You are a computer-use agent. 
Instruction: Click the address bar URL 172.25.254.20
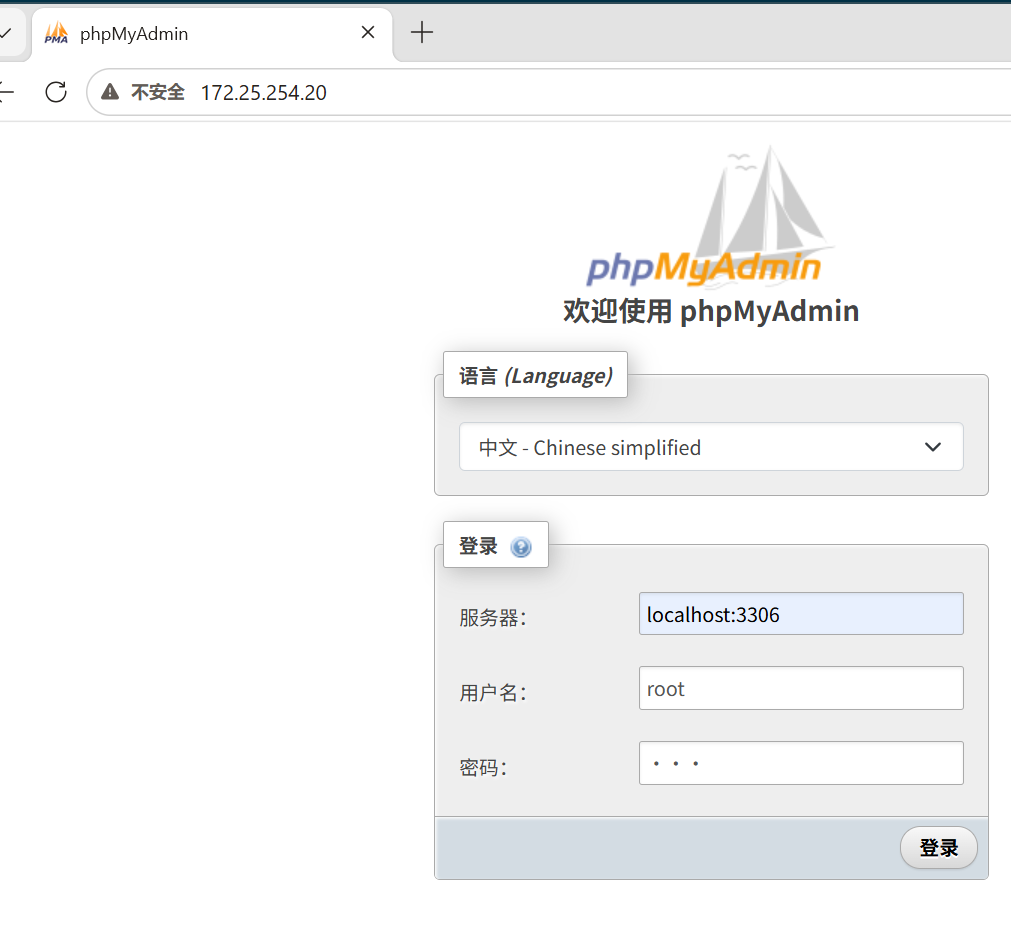click(264, 93)
